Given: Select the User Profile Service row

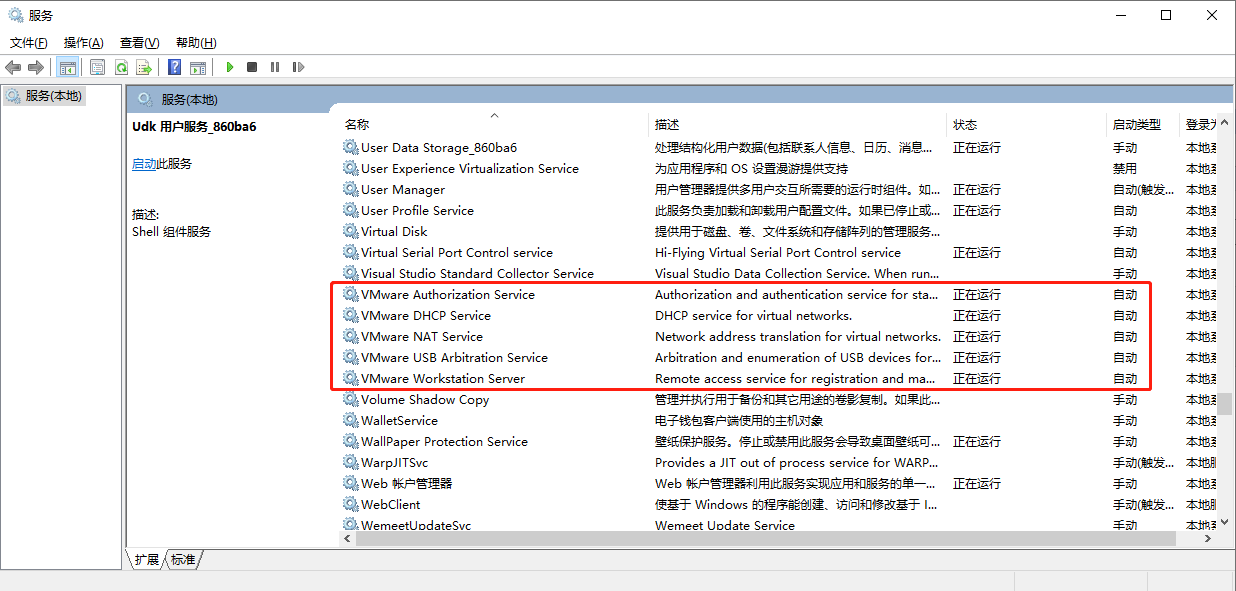Looking at the screenshot, I should coord(417,210).
